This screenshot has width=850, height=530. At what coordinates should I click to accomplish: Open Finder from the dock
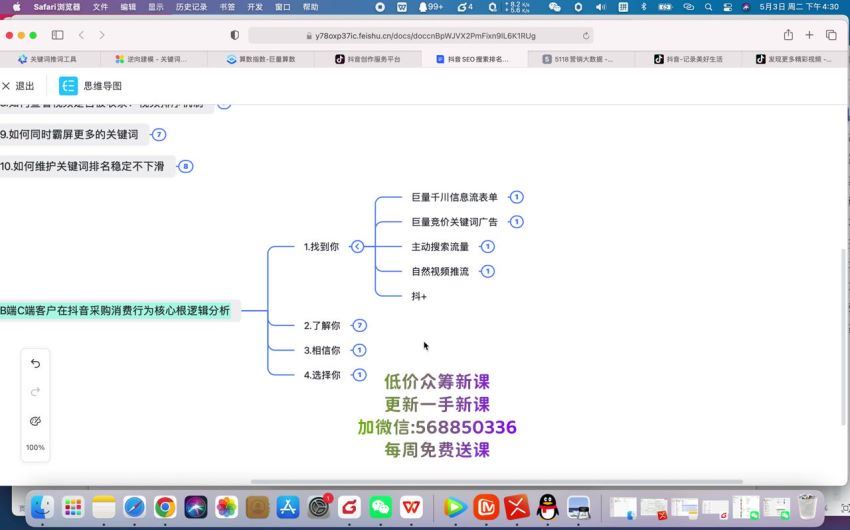[42, 508]
